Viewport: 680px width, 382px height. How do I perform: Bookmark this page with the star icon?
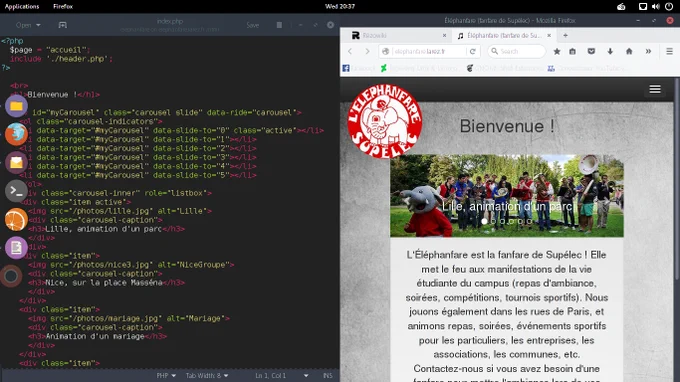pos(557,51)
